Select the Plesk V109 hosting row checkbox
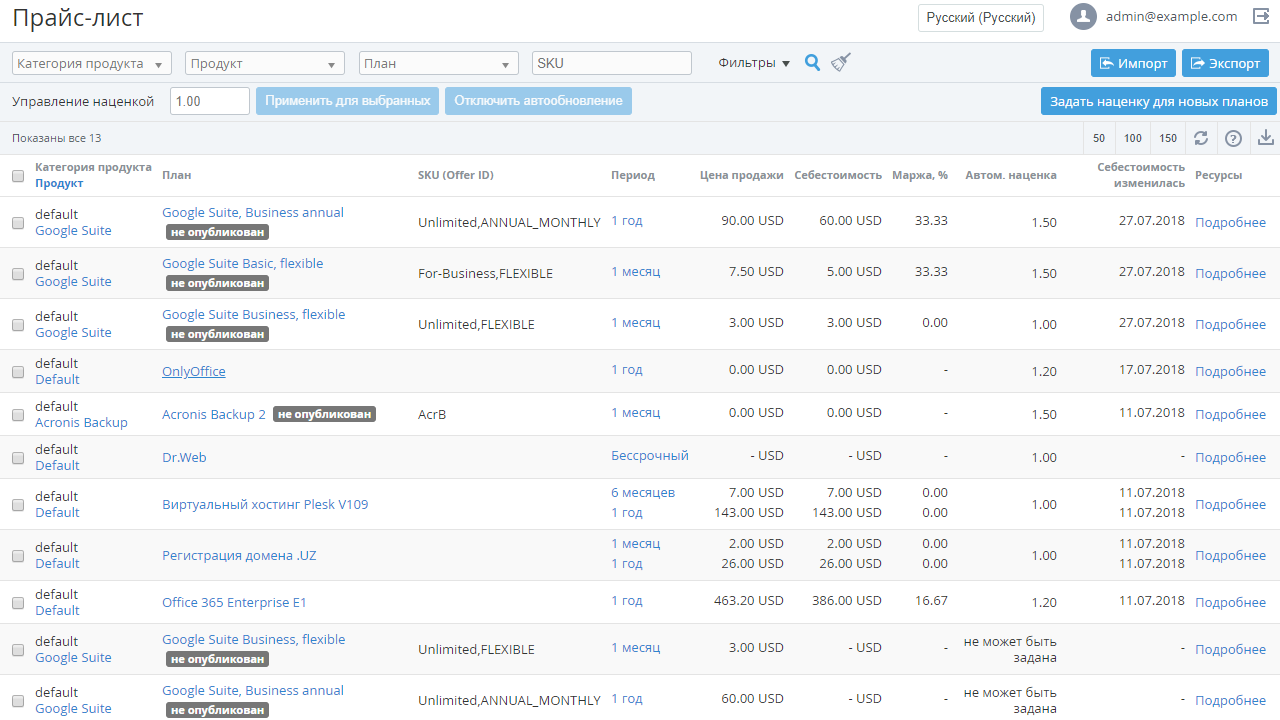Viewport: 1280px width, 720px height. (x=18, y=505)
